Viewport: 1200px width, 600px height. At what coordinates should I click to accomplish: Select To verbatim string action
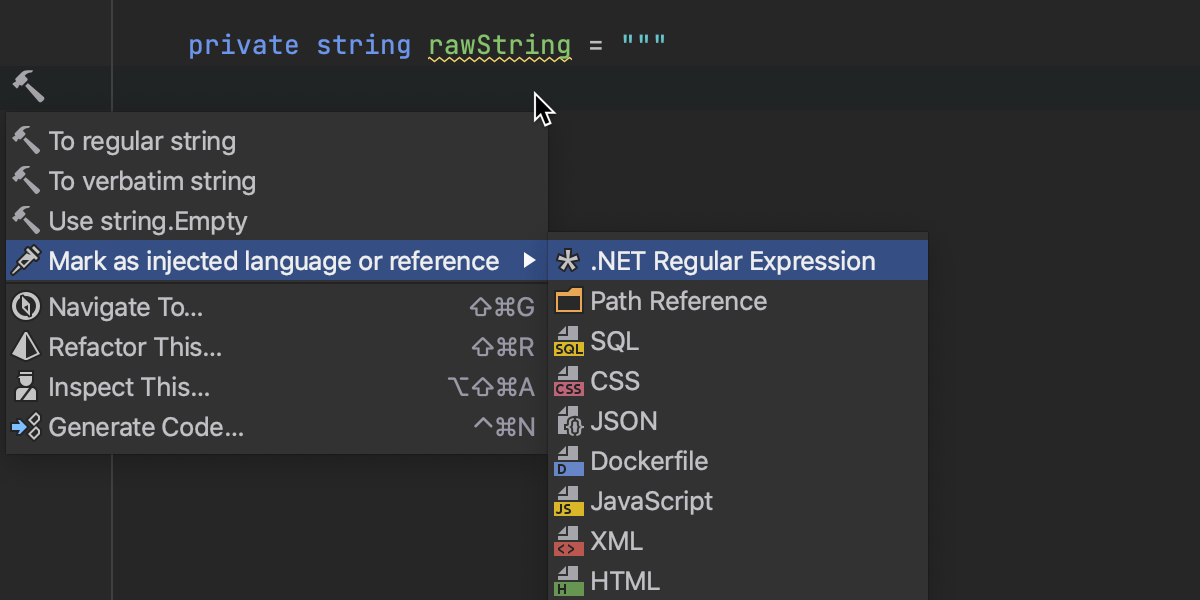152,181
